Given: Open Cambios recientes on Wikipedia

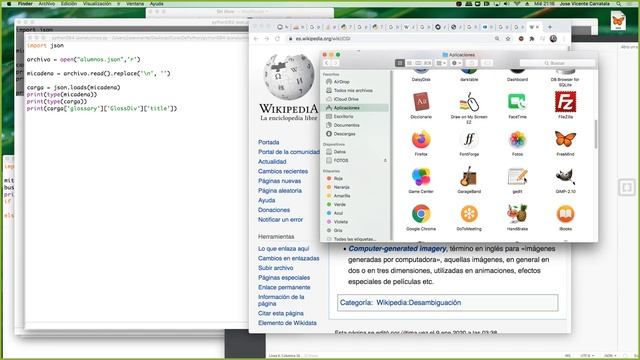Looking at the screenshot, I should [x=283, y=171].
